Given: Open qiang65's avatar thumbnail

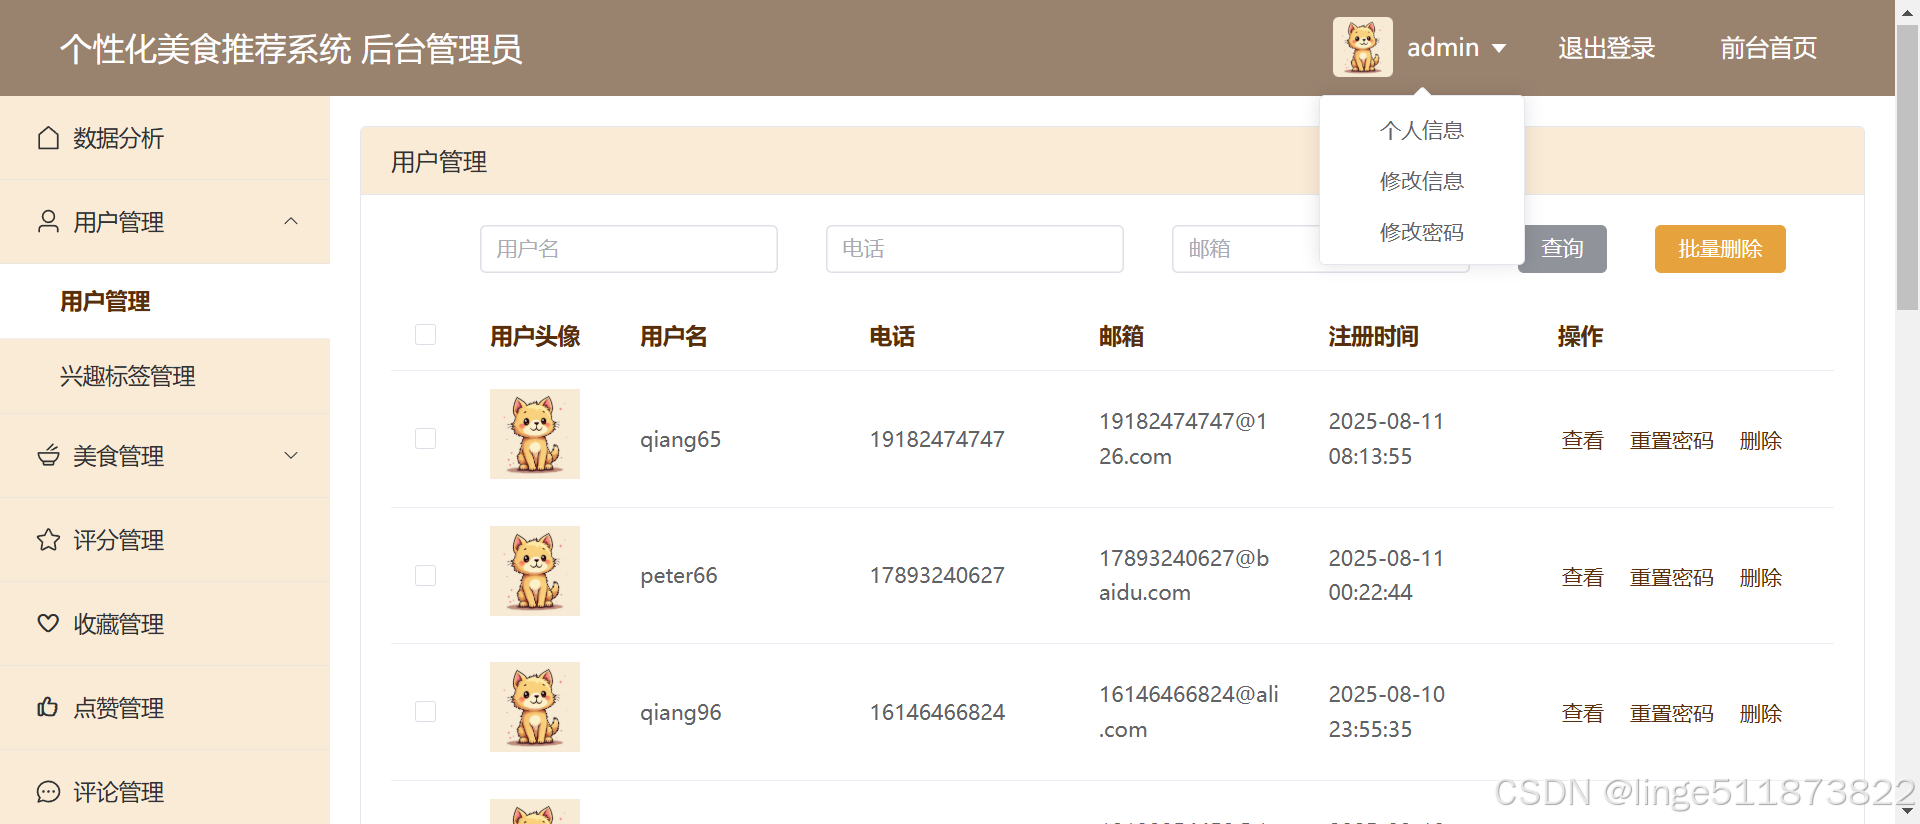Looking at the screenshot, I should [x=535, y=434].
